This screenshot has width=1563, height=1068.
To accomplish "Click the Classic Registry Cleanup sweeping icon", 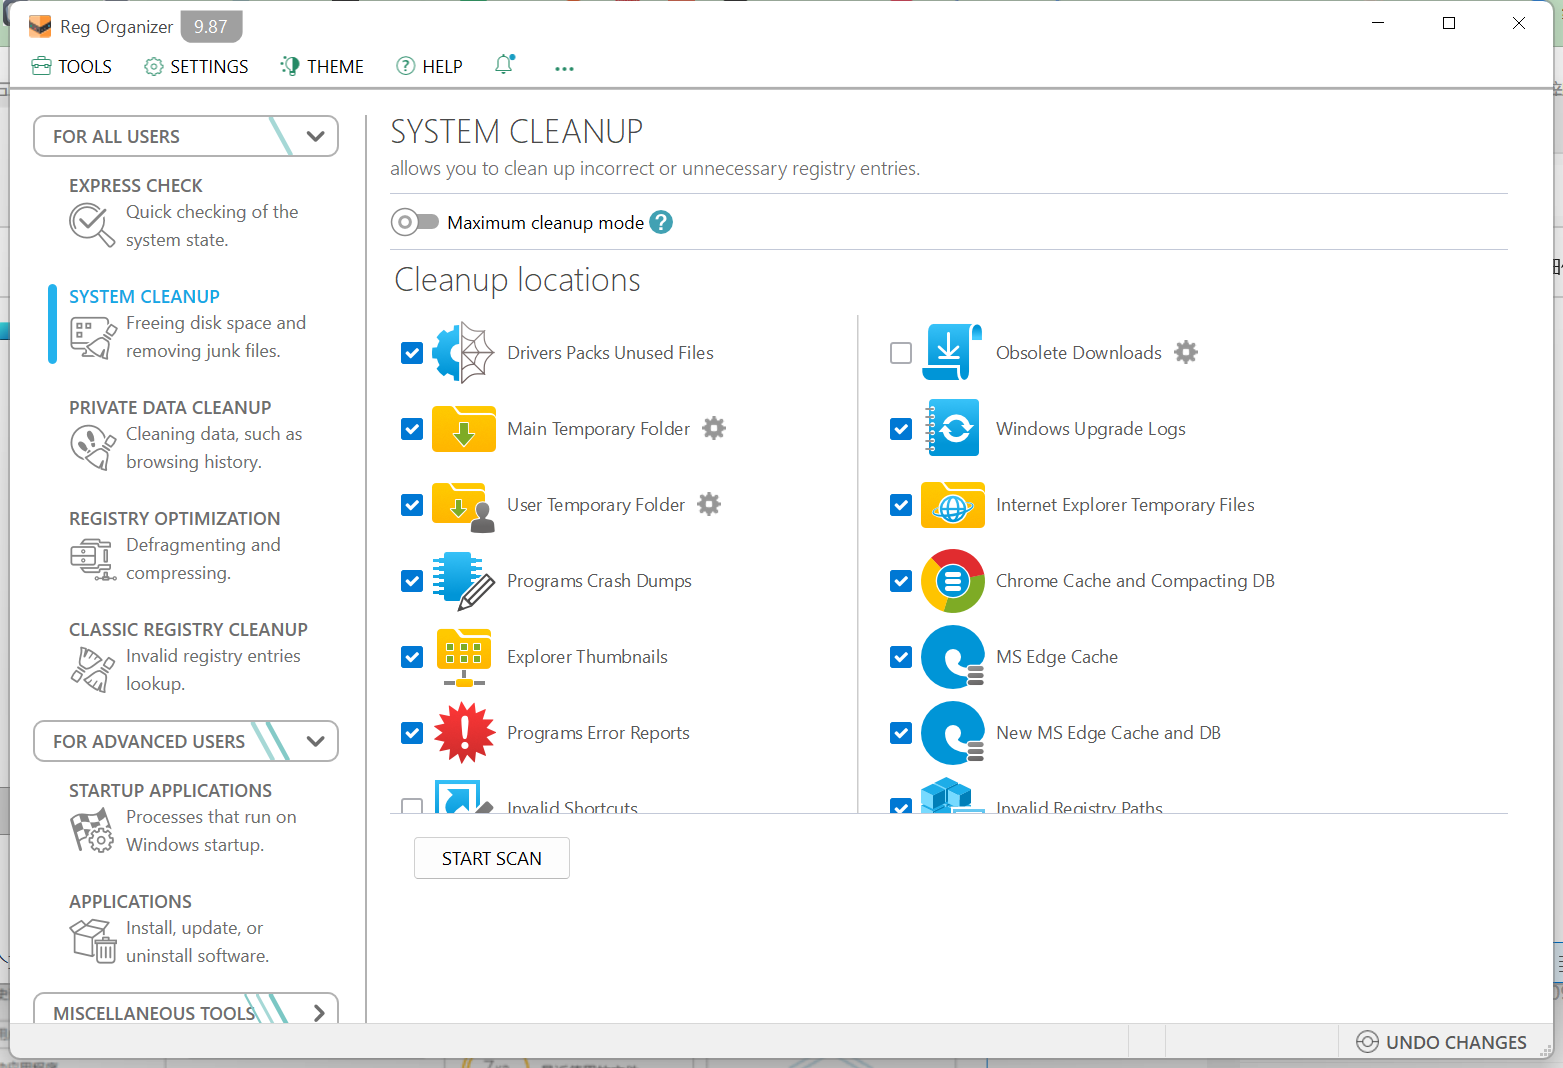I will [x=92, y=669].
